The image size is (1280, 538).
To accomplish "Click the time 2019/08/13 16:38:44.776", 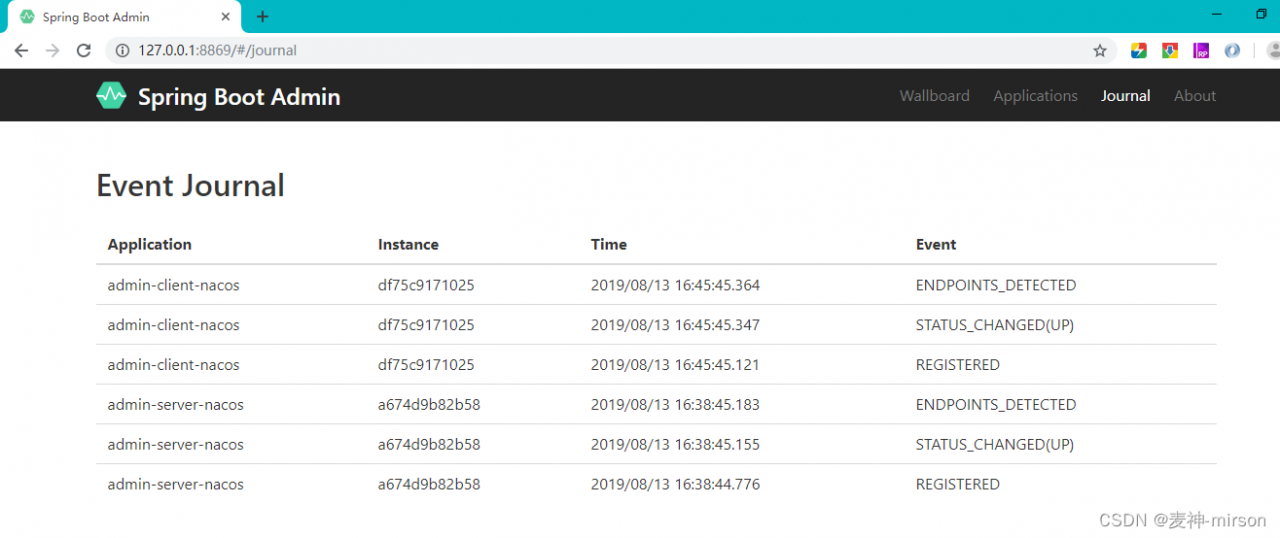I will [675, 484].
